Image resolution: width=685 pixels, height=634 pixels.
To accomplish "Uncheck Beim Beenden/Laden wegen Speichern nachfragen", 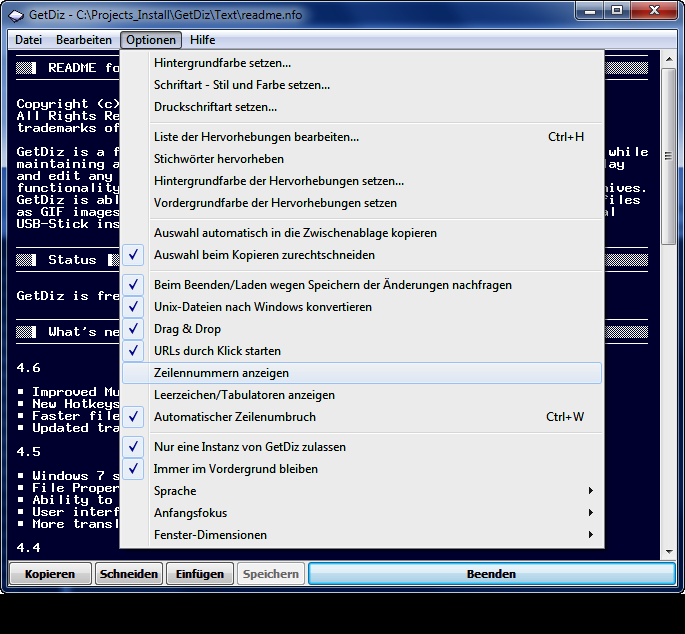I will tap(362, 285).
